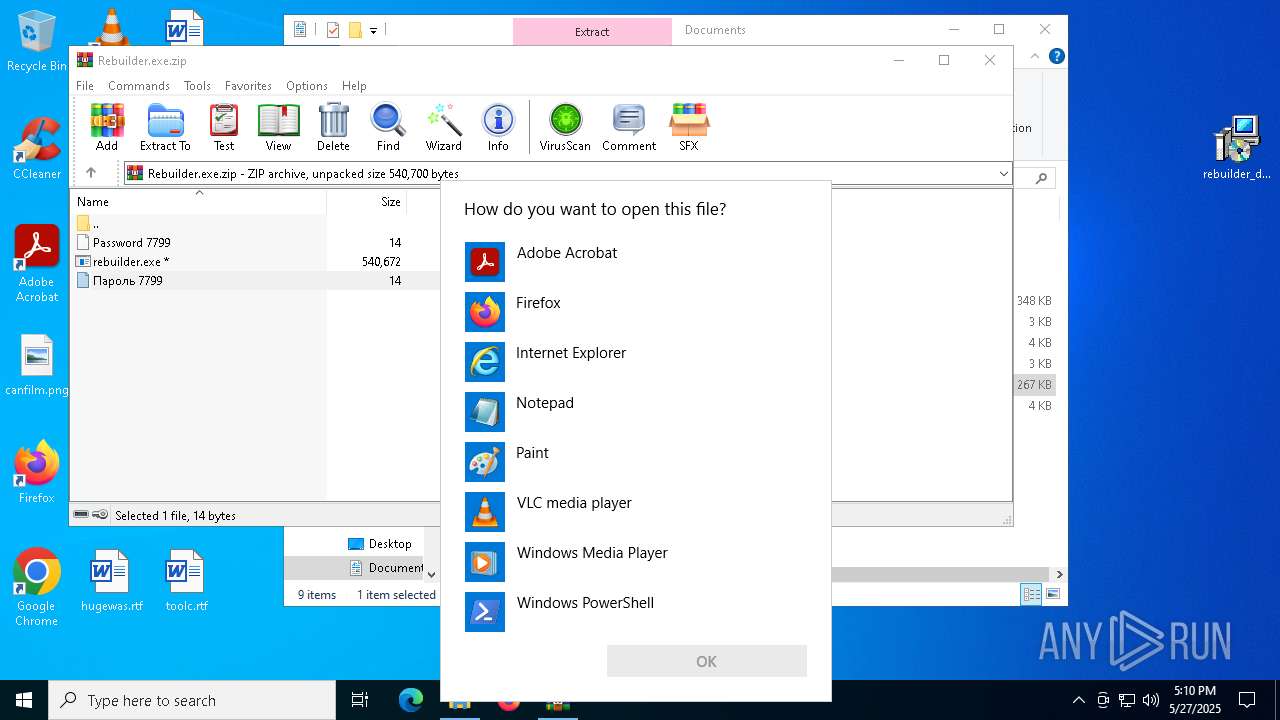Open Firefox desktop shortcut
This screenshot has height=720, width=1280.
coord(37,472)
